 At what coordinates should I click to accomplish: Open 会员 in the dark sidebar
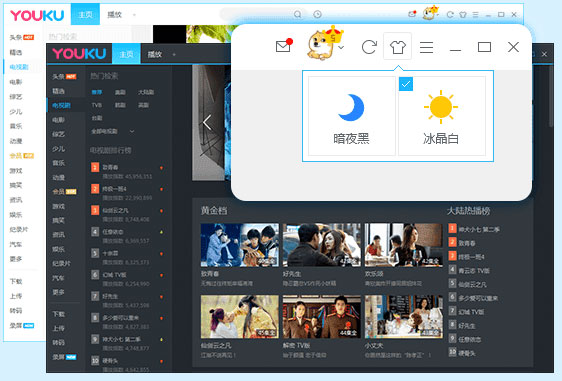tap(64, 192)
